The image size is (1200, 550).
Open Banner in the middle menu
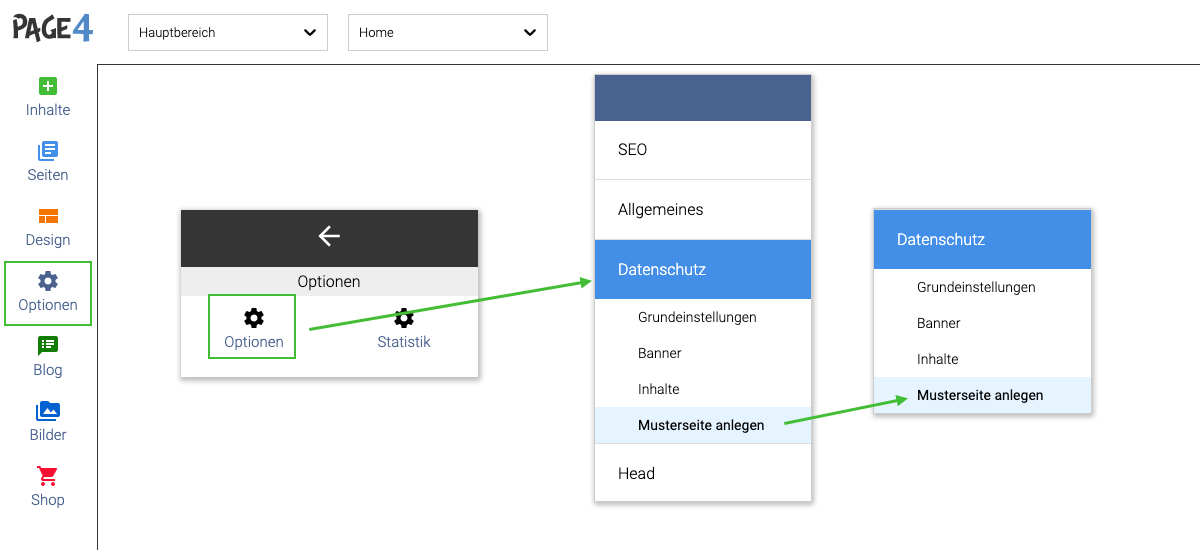tap(702, 353)
